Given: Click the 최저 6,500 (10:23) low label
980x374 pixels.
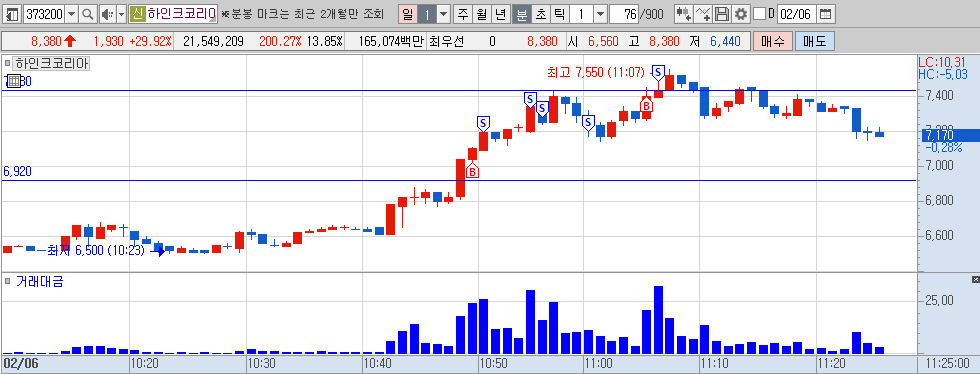Looking at the screenshot, I should 95,251.
